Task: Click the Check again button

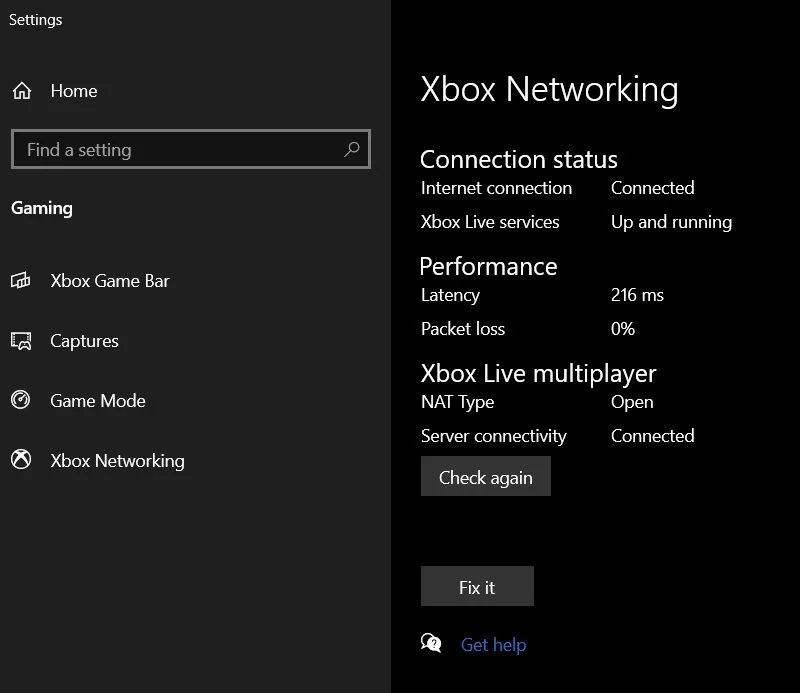Action: pyautogui.click(x=486, y=476)
